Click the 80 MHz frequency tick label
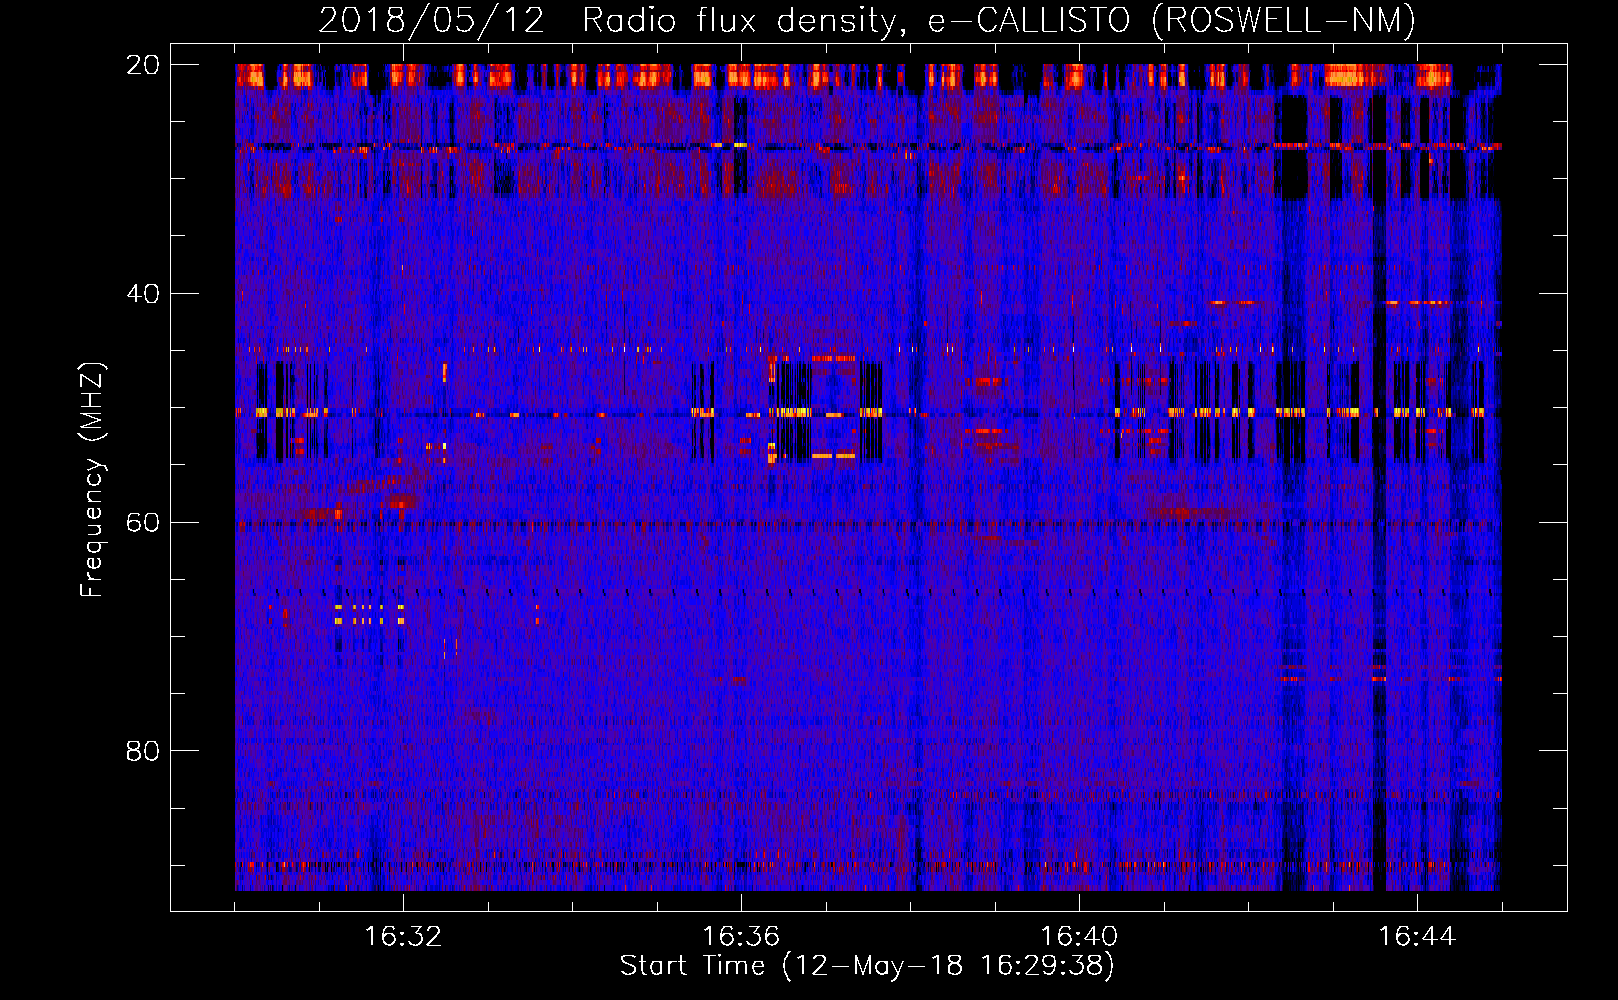 (142, 751)
